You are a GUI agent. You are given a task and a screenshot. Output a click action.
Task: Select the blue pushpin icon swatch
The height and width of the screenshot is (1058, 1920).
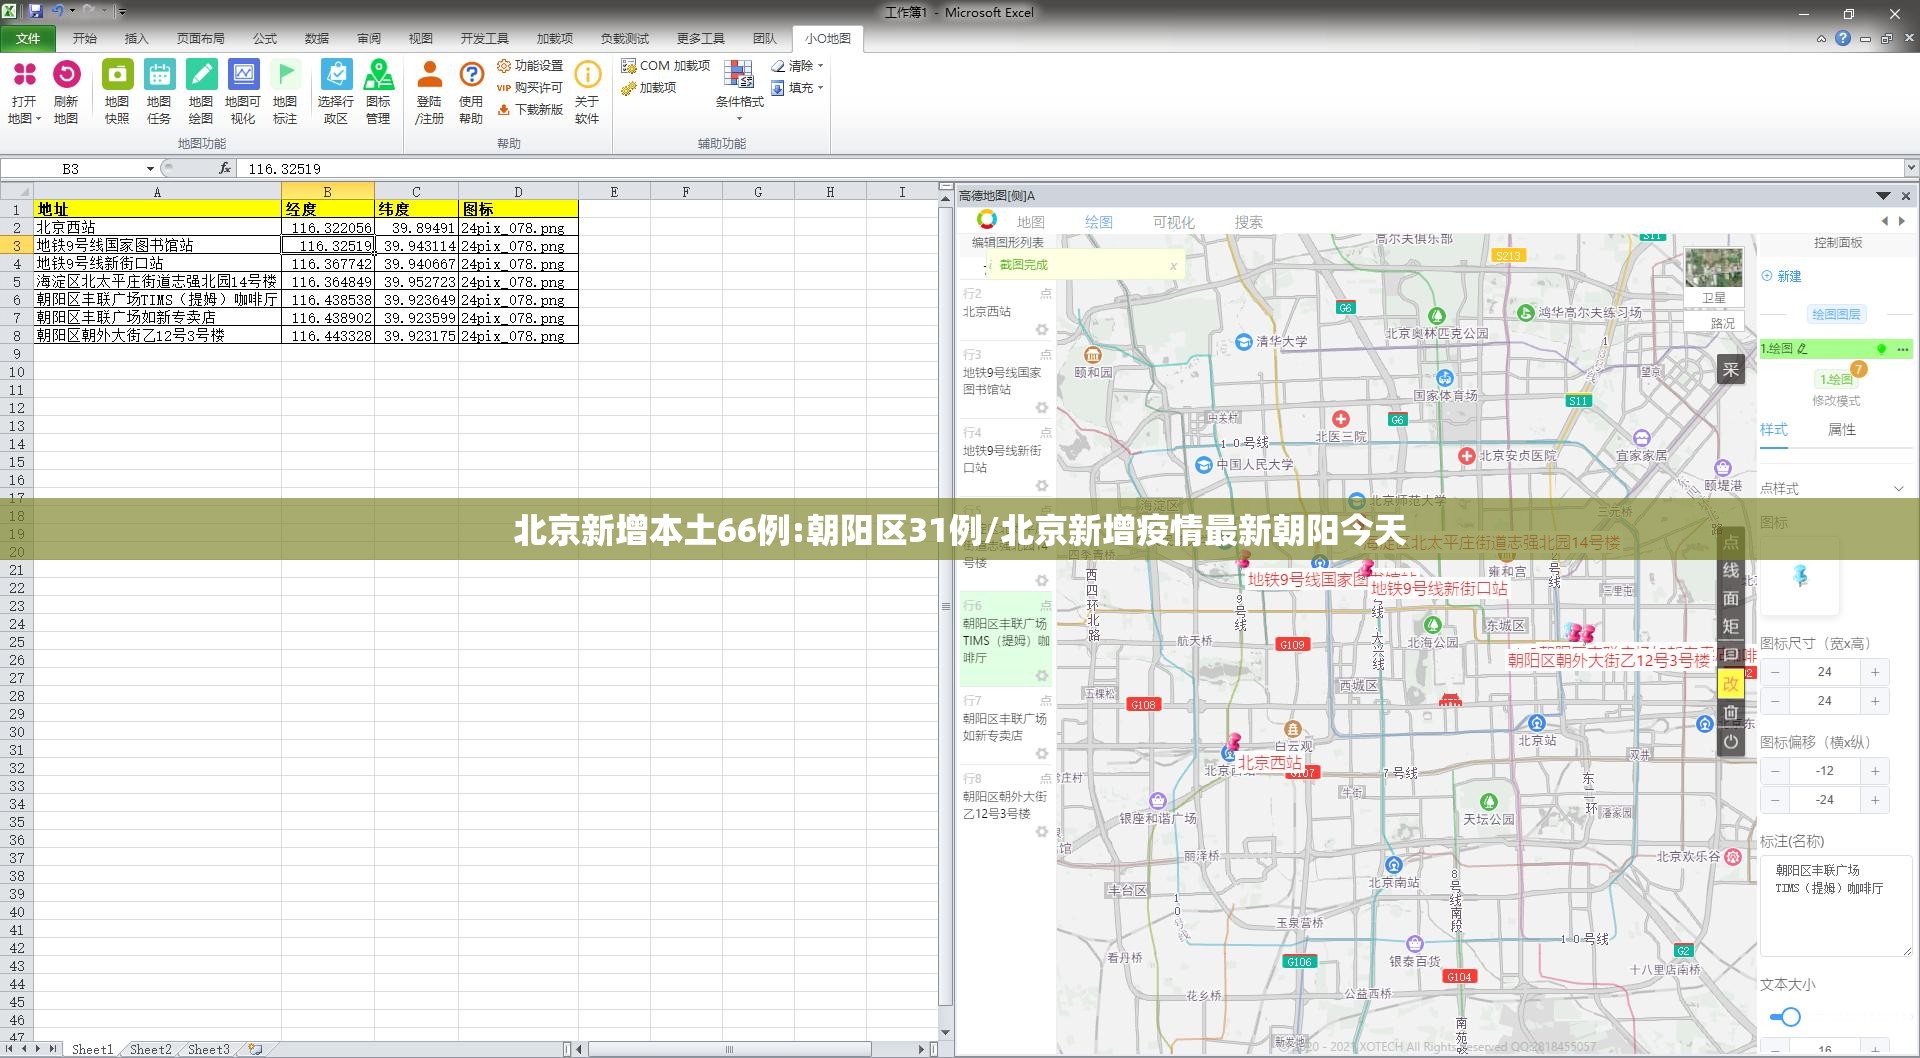(x=1800, y=576)
